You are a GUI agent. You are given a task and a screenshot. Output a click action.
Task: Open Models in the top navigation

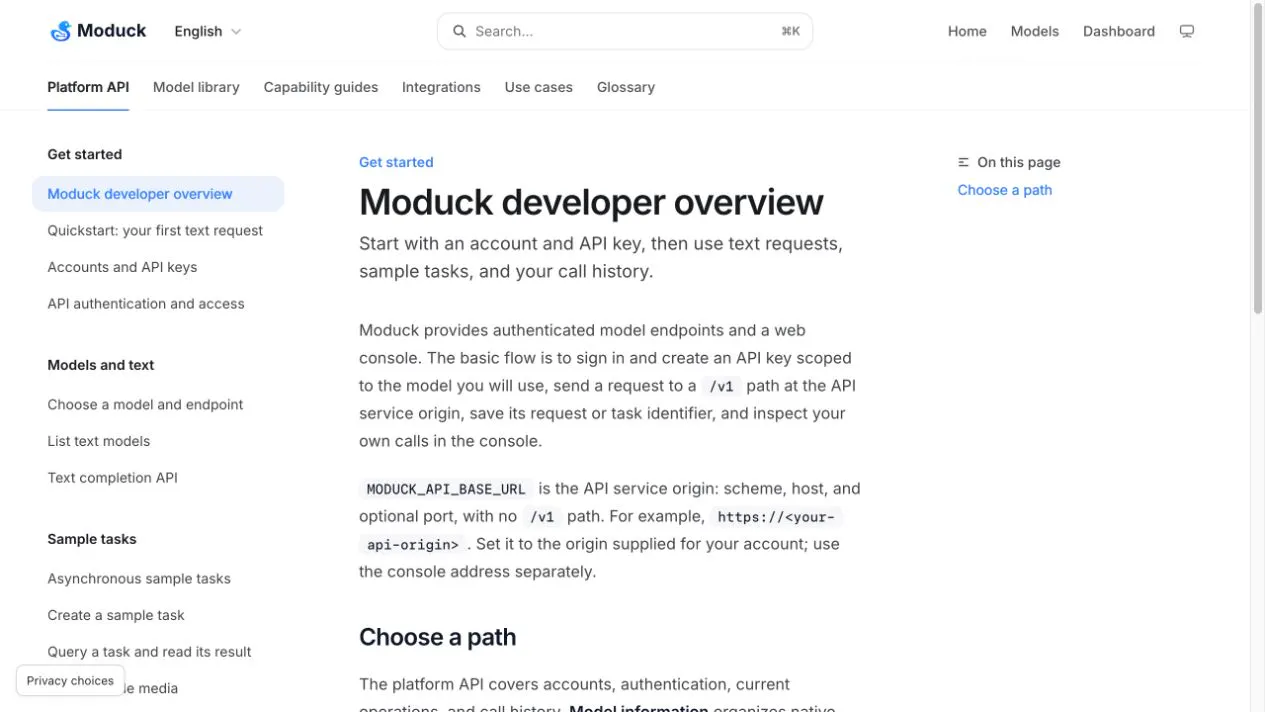click(x=1034, y=31)
